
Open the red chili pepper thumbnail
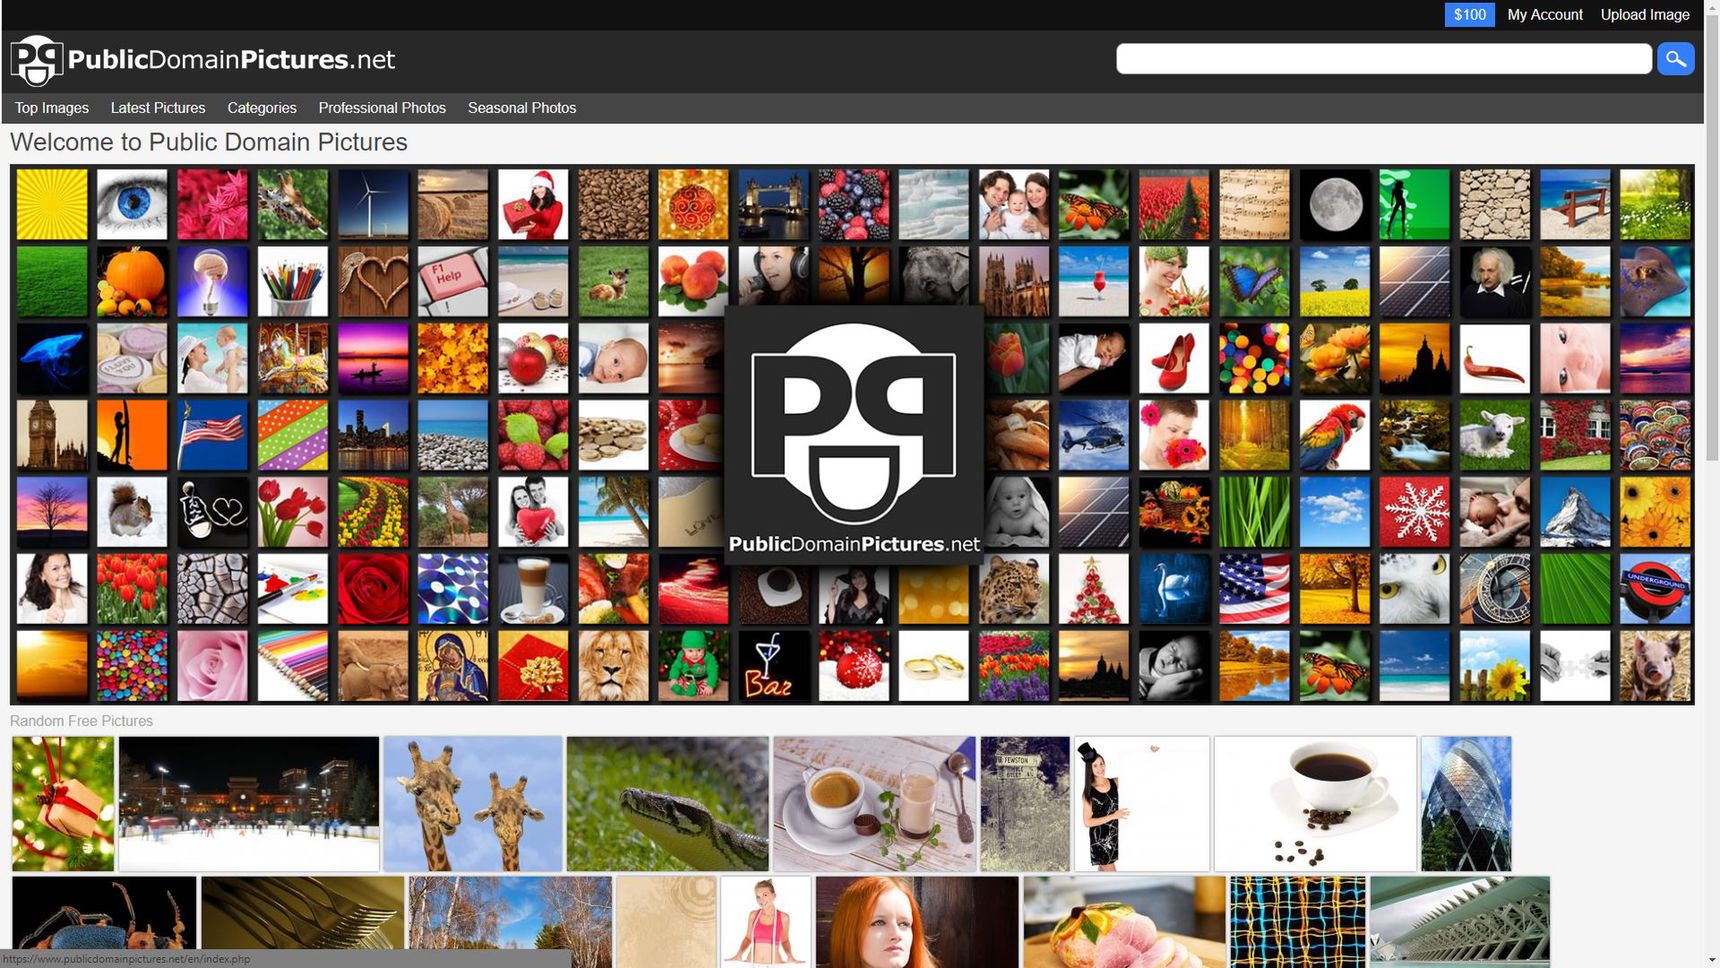[x=1494, y=358]
